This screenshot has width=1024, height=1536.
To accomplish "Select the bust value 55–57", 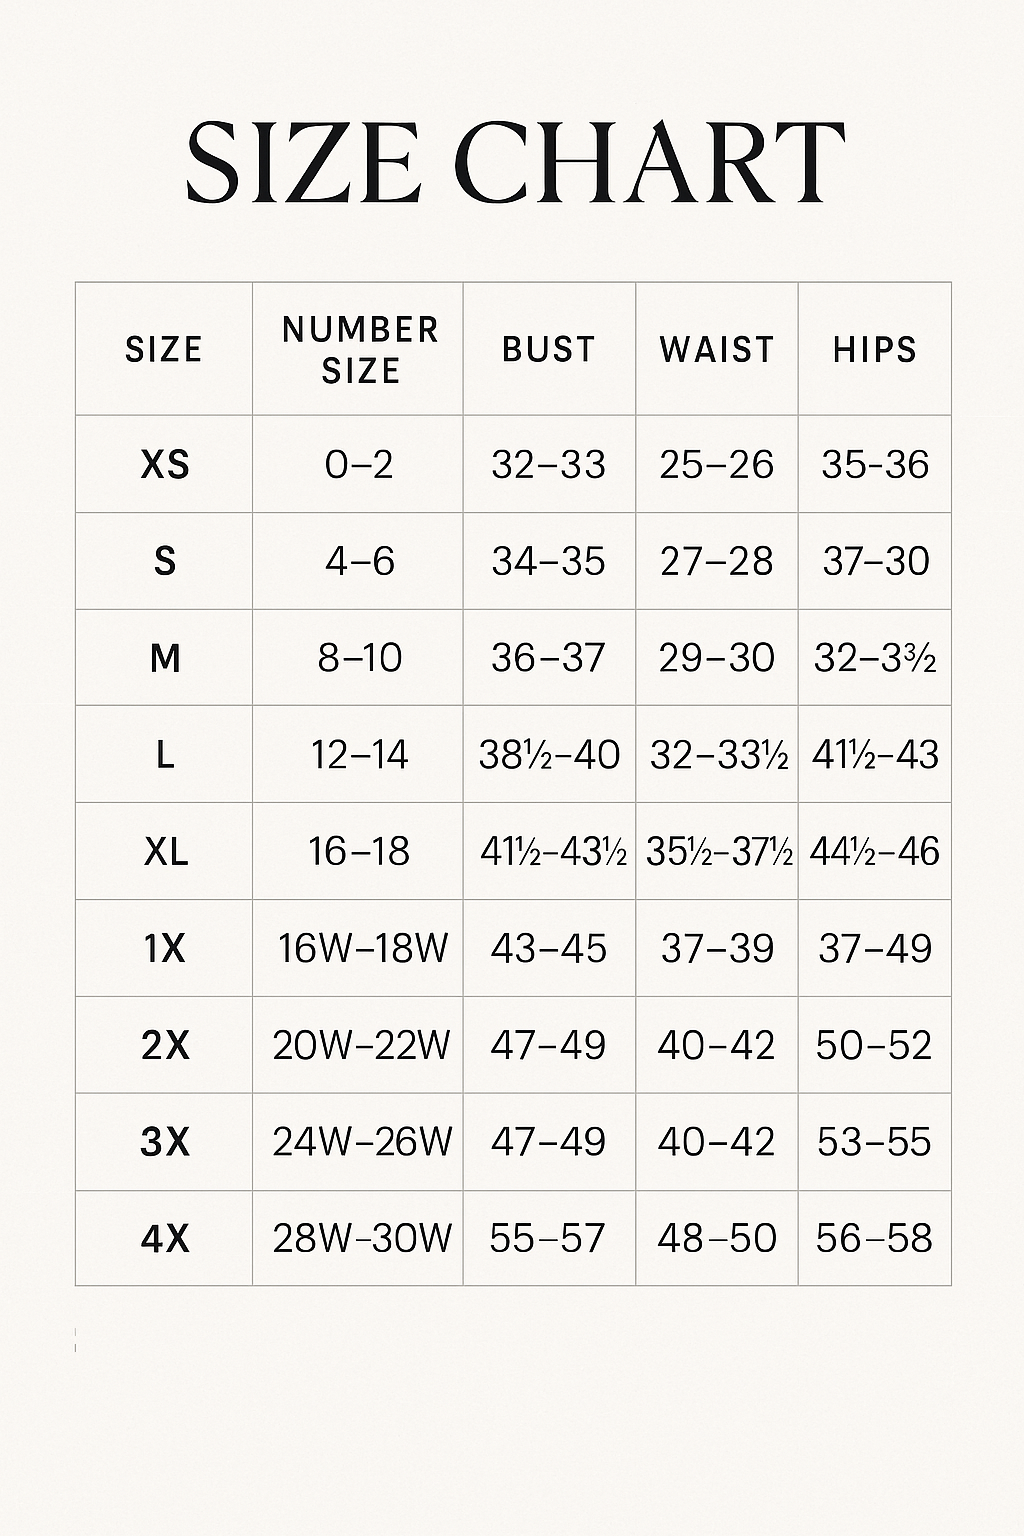I will pos(549,1239).
